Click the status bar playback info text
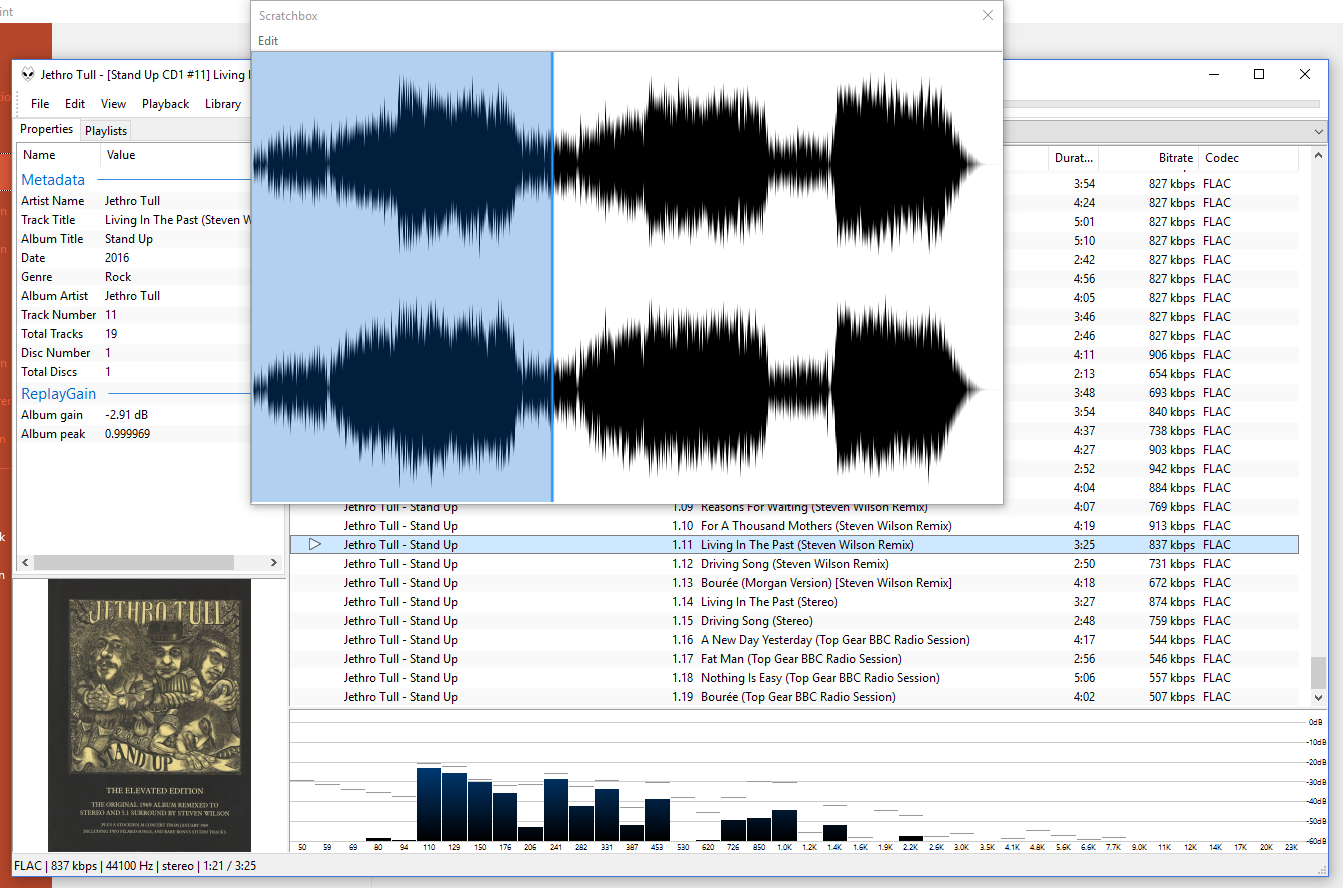 tap(135, 866)
